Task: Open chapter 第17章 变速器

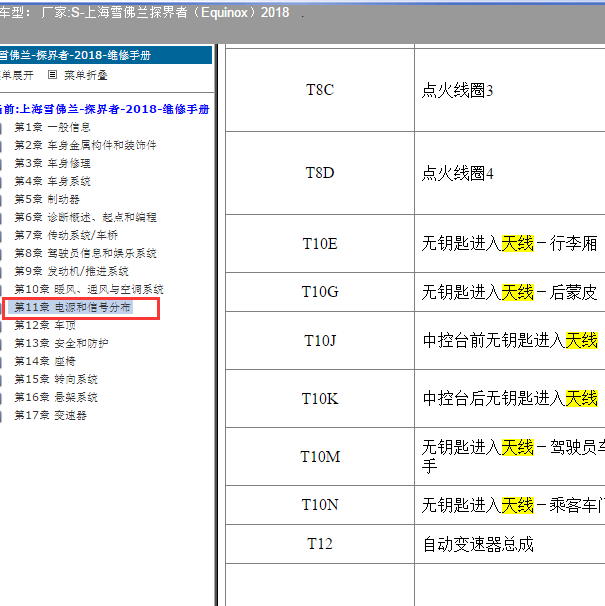Action: click(x=50, y=415)
